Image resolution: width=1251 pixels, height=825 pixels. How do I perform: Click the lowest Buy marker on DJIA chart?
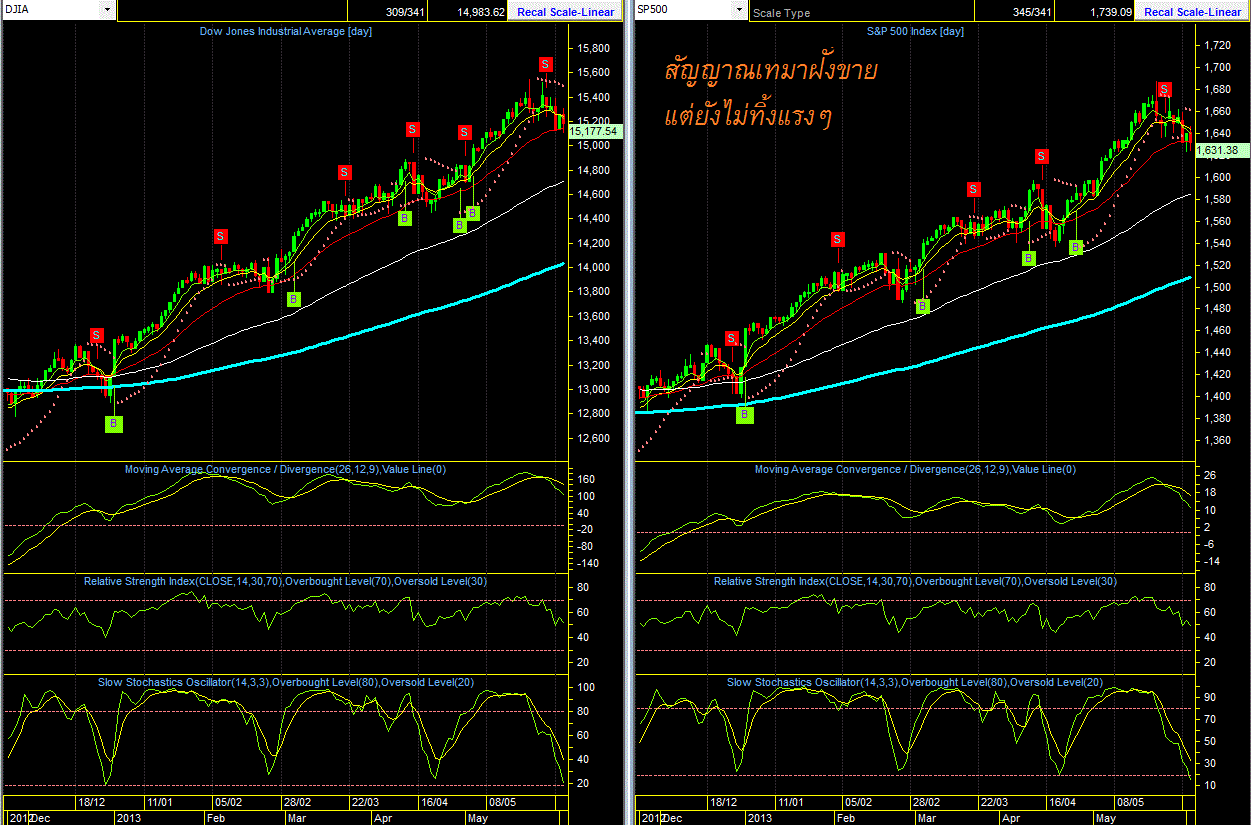coord(114,424)
